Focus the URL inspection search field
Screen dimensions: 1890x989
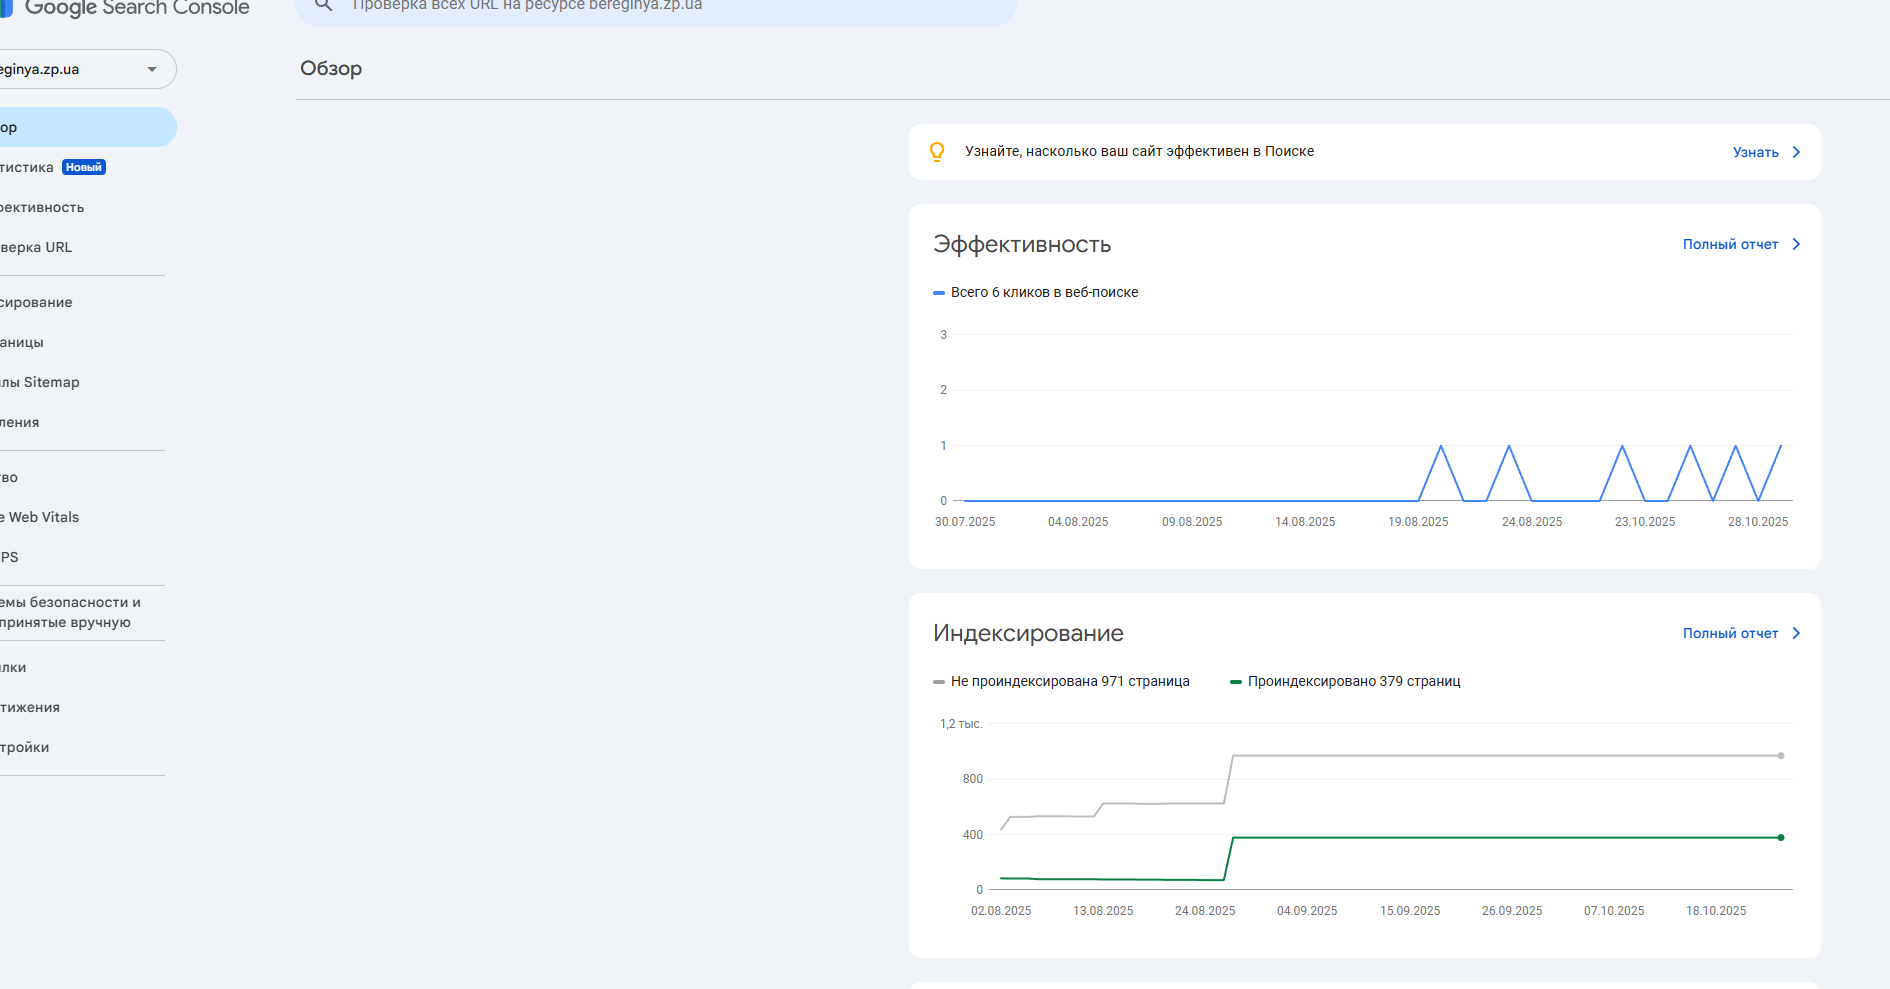(660, 6)
